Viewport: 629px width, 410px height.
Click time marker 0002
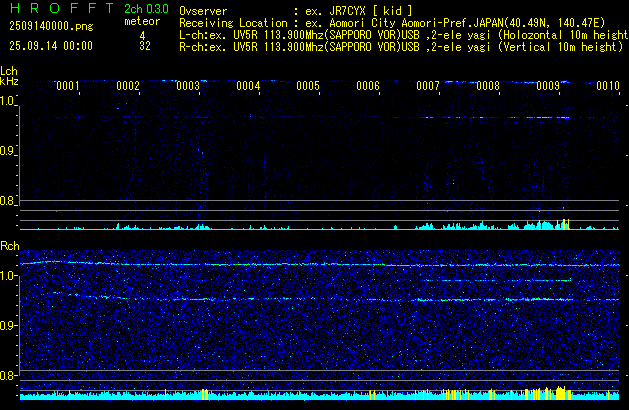point(128,86)
